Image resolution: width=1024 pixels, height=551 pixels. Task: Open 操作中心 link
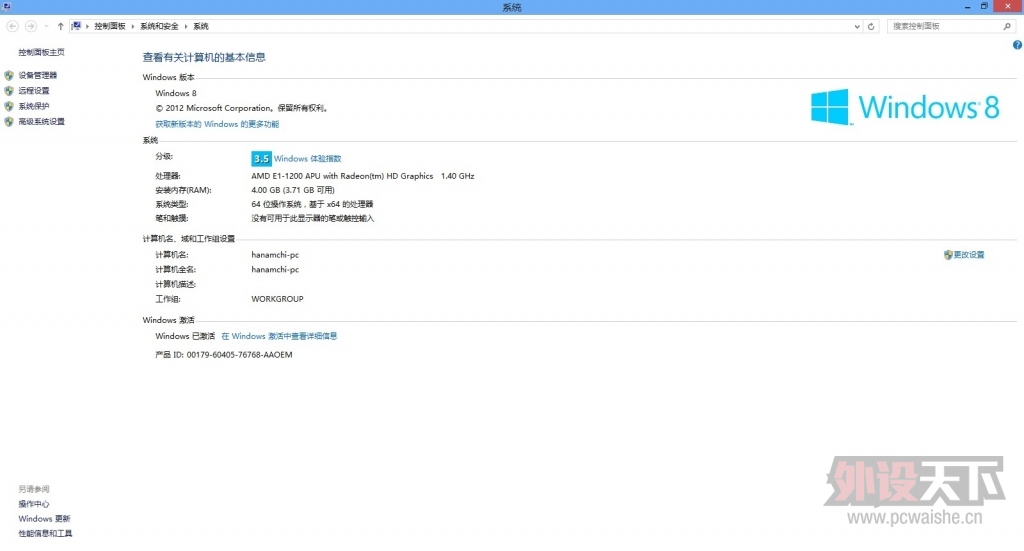33,504
